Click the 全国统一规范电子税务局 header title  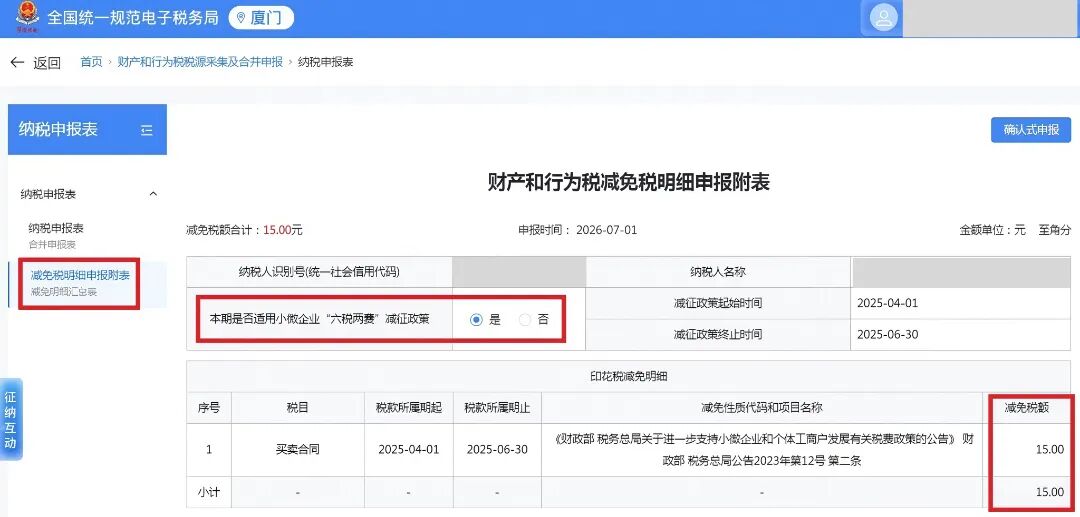click(132, 17)
